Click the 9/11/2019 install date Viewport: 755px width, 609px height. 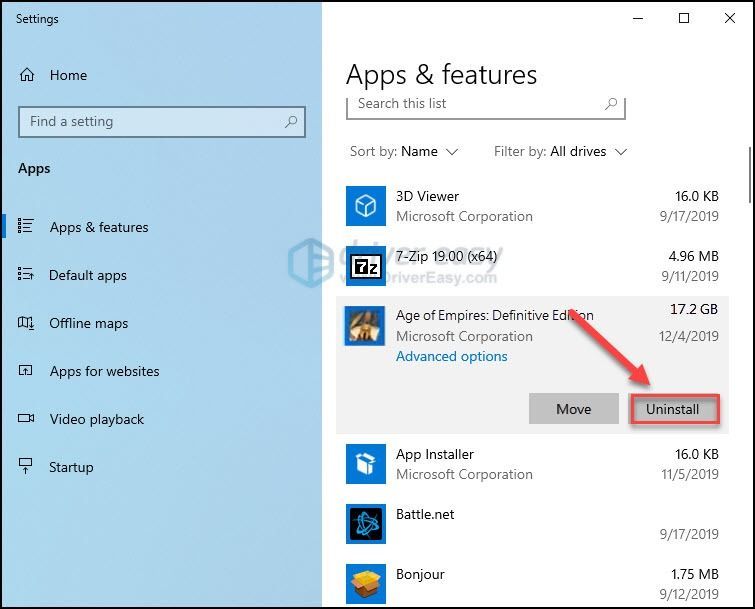[x=690, y=276]
